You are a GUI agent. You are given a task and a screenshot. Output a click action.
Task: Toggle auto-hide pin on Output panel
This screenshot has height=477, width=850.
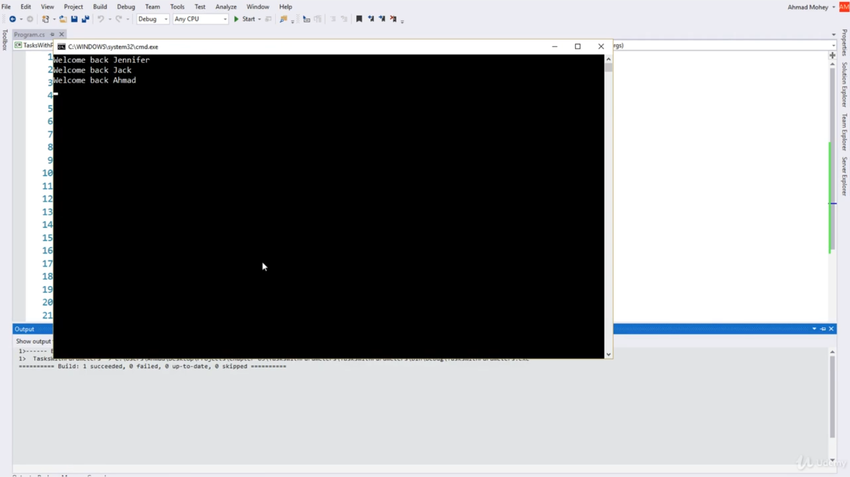[823, 329]
